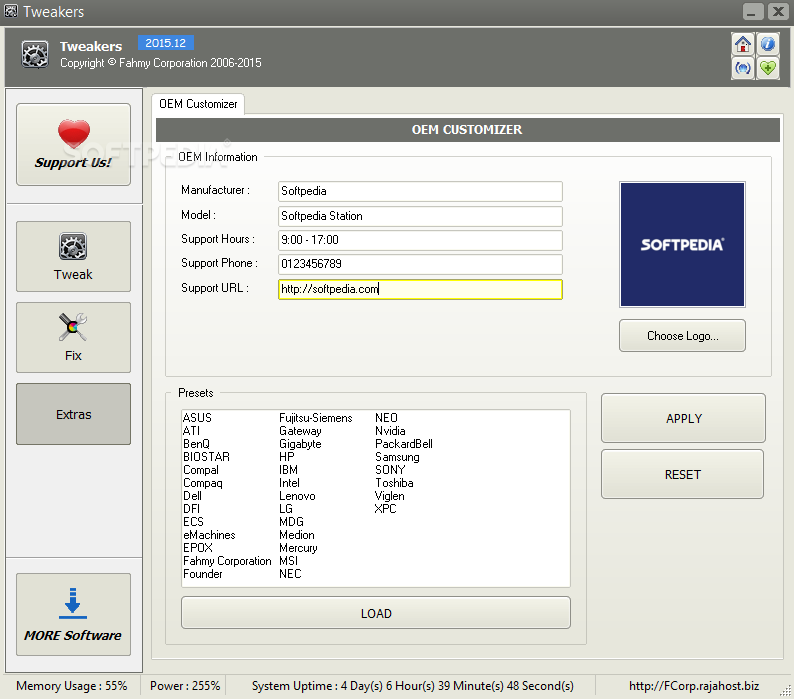
Task: Select the DFI preset
Action: coord(191,509)
